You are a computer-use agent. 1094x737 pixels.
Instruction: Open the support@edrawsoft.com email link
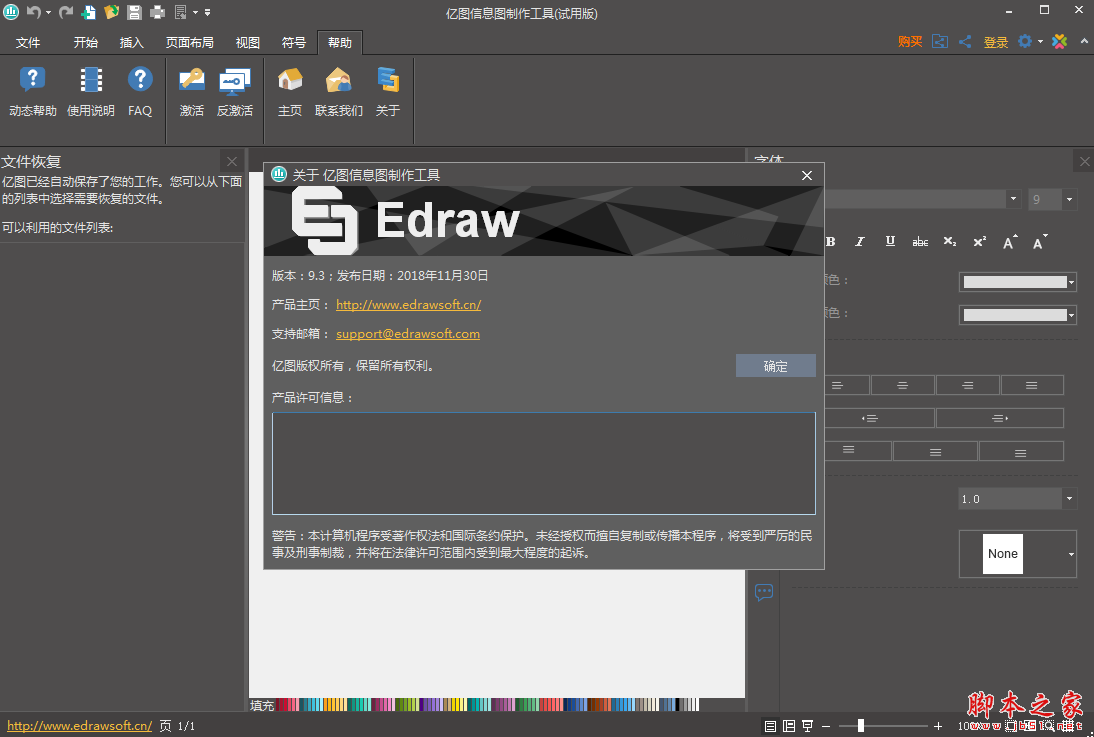coord(408,334)
